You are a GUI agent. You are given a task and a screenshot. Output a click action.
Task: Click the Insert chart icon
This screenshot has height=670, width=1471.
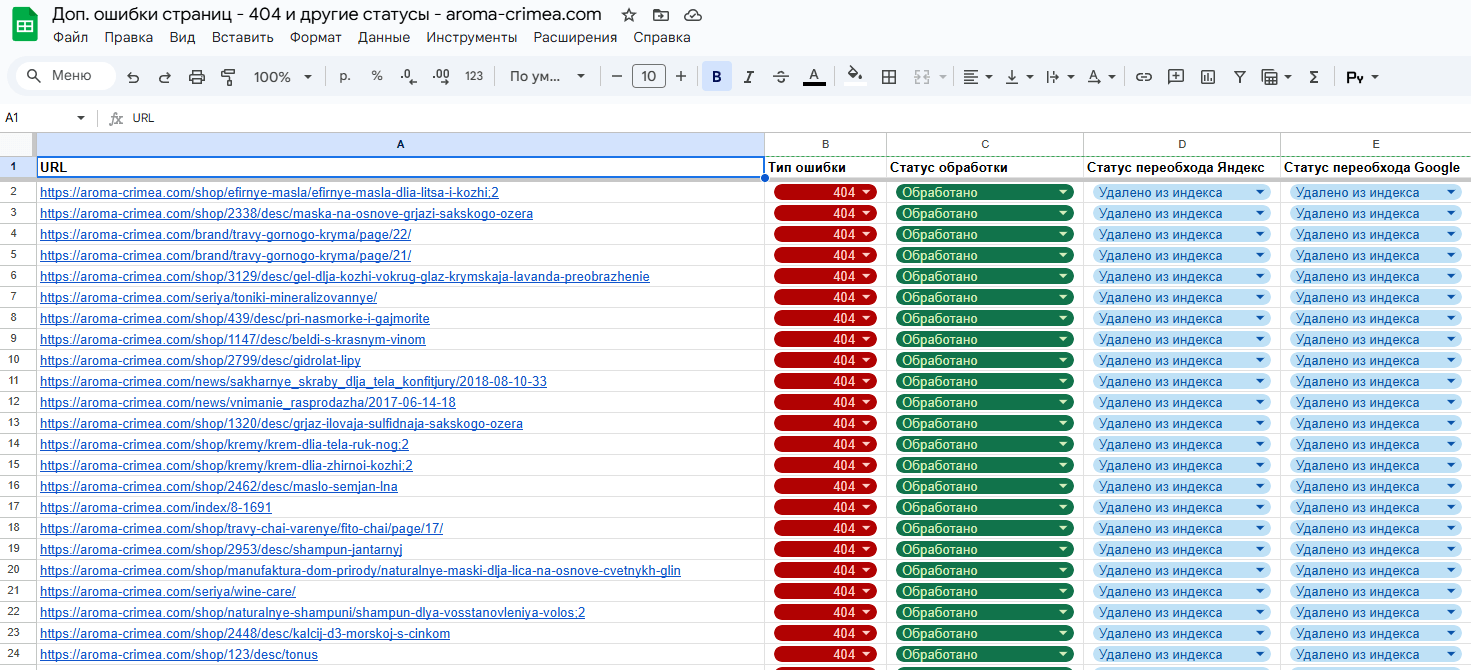(1208, 77)
